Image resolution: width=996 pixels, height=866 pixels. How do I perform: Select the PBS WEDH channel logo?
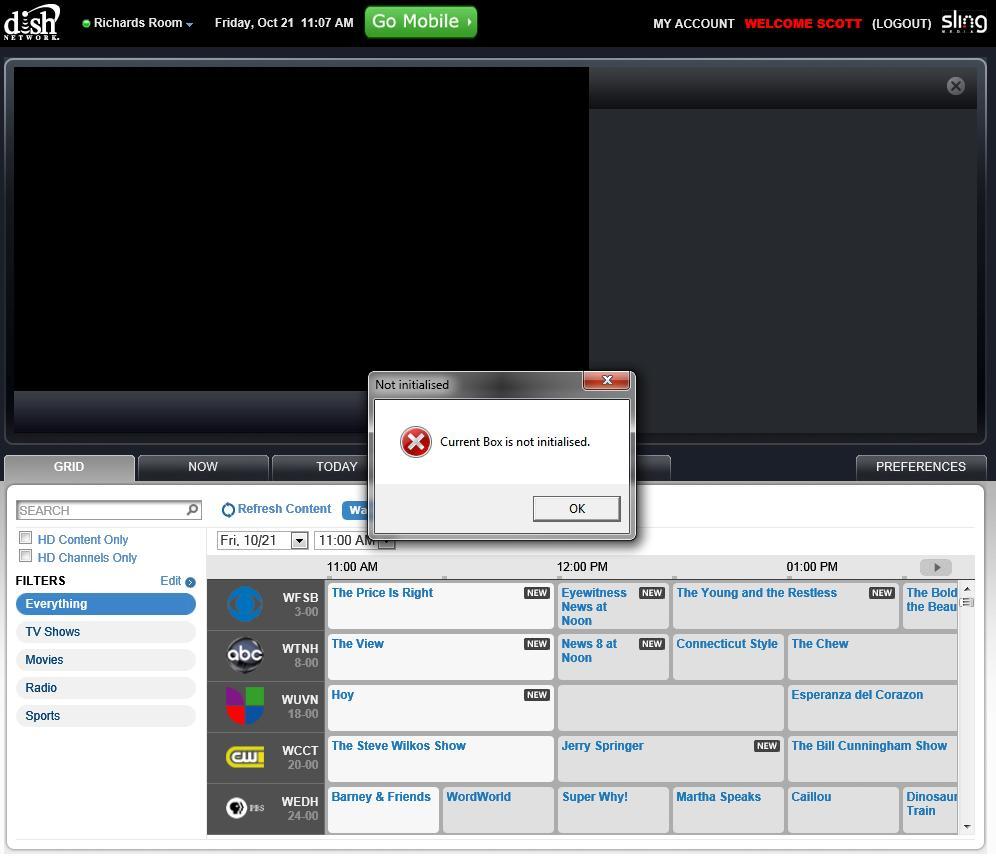point(245,808)
